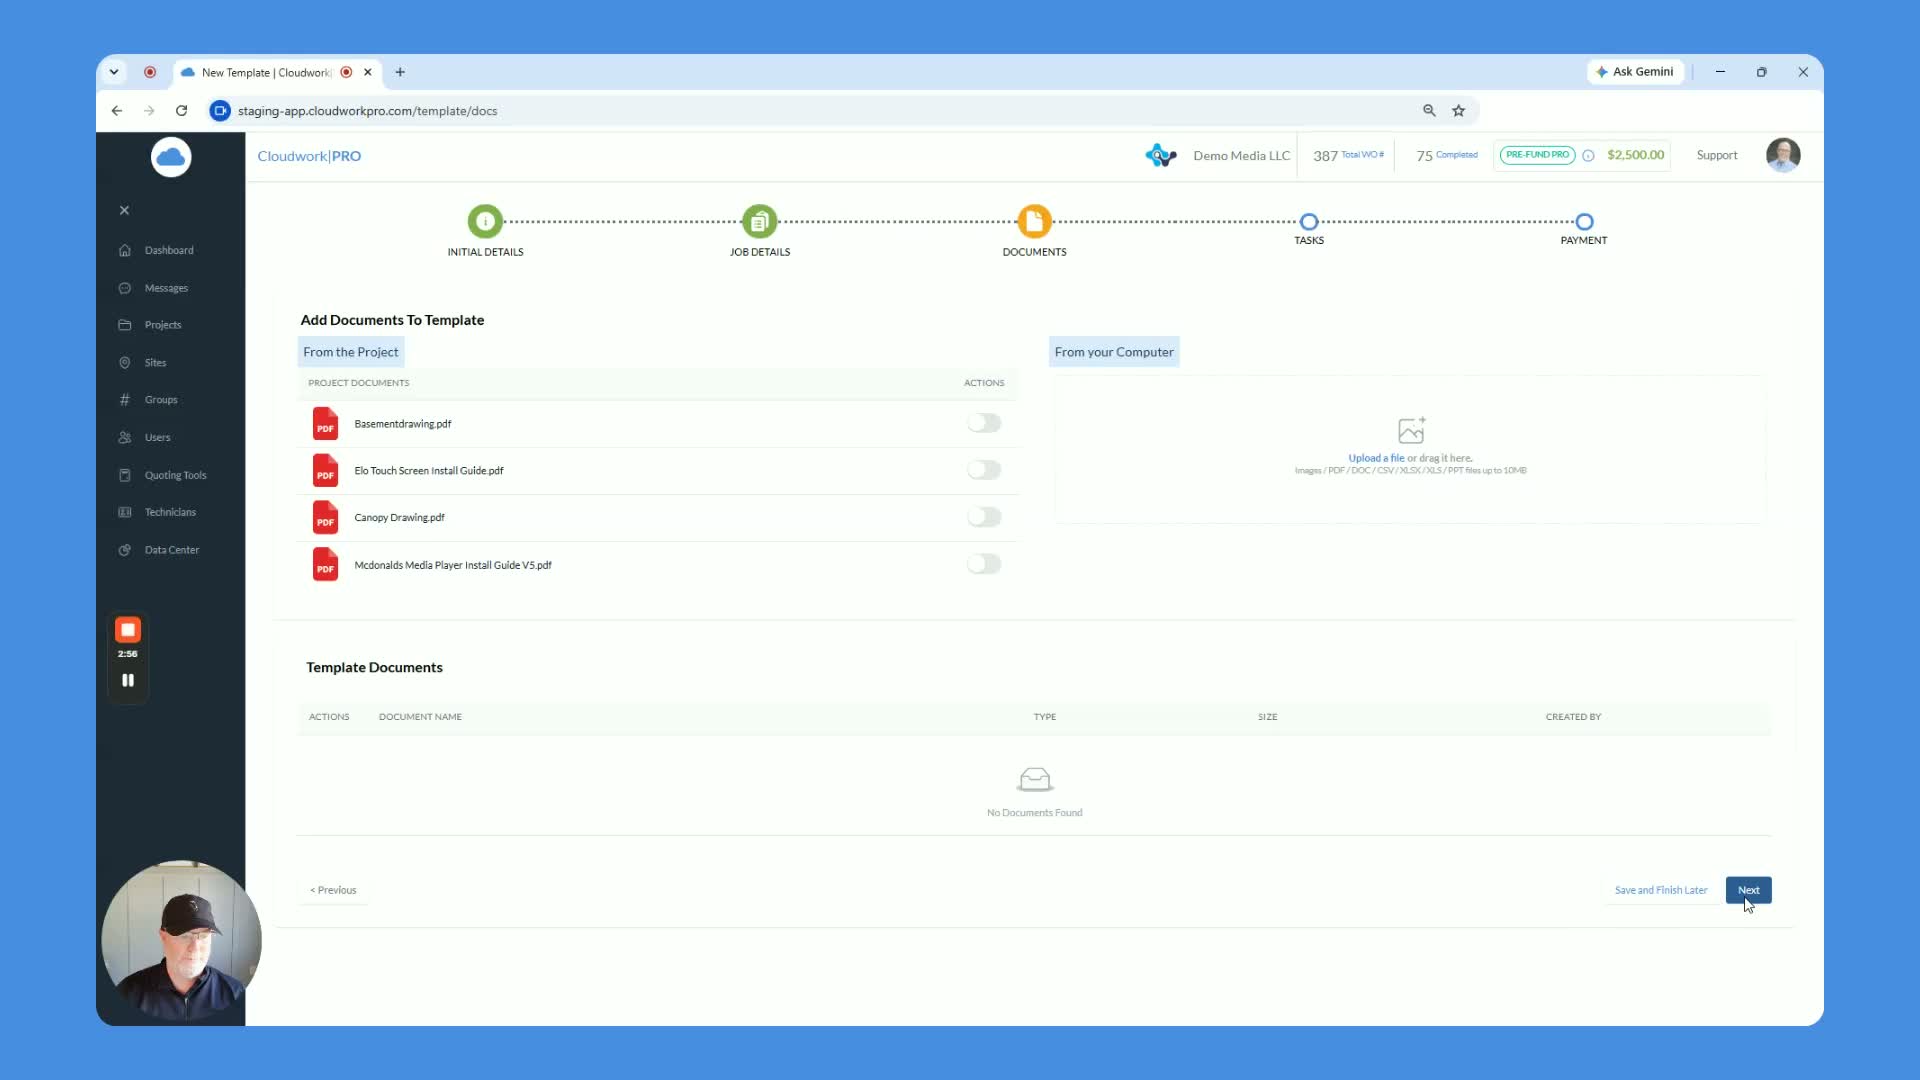This screenshot has width=1920, height=1080.
Task: Toggle on Elo Touch Screen Install Guide.pdf
Action: tap(984, 470)
